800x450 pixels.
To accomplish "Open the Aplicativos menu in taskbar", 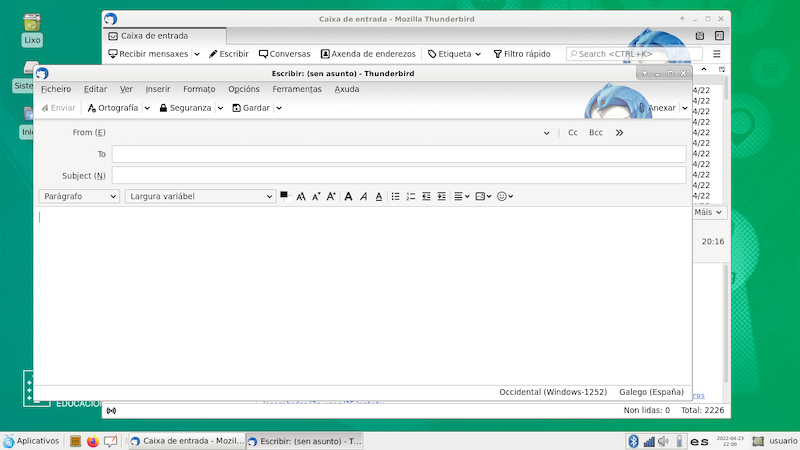I will click(31, 441).
